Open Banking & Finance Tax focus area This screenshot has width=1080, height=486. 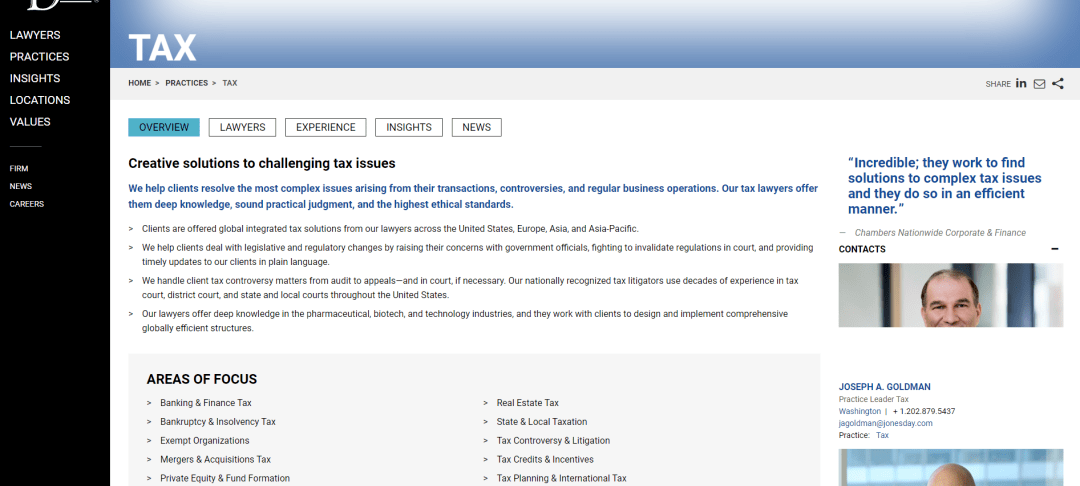coord(206,403)
